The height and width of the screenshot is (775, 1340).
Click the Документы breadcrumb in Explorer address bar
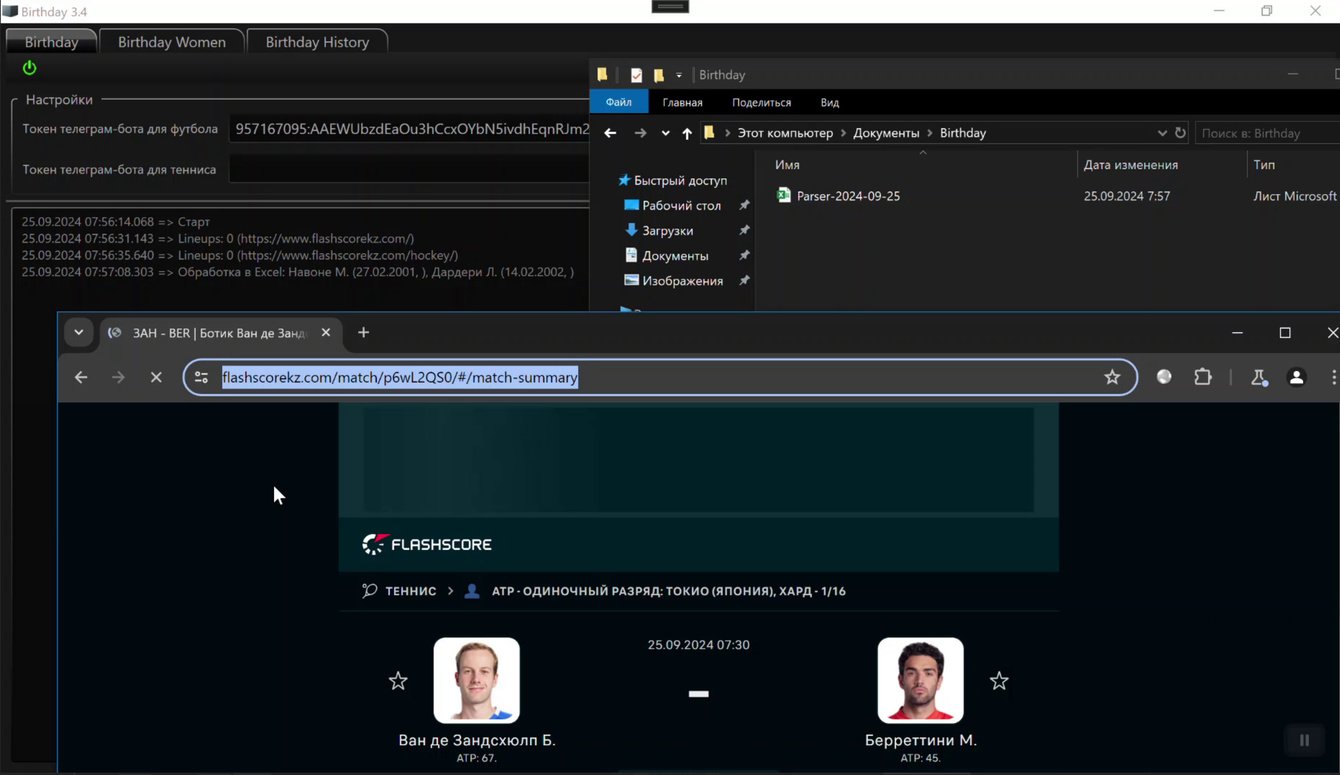(x=886, y=133)
